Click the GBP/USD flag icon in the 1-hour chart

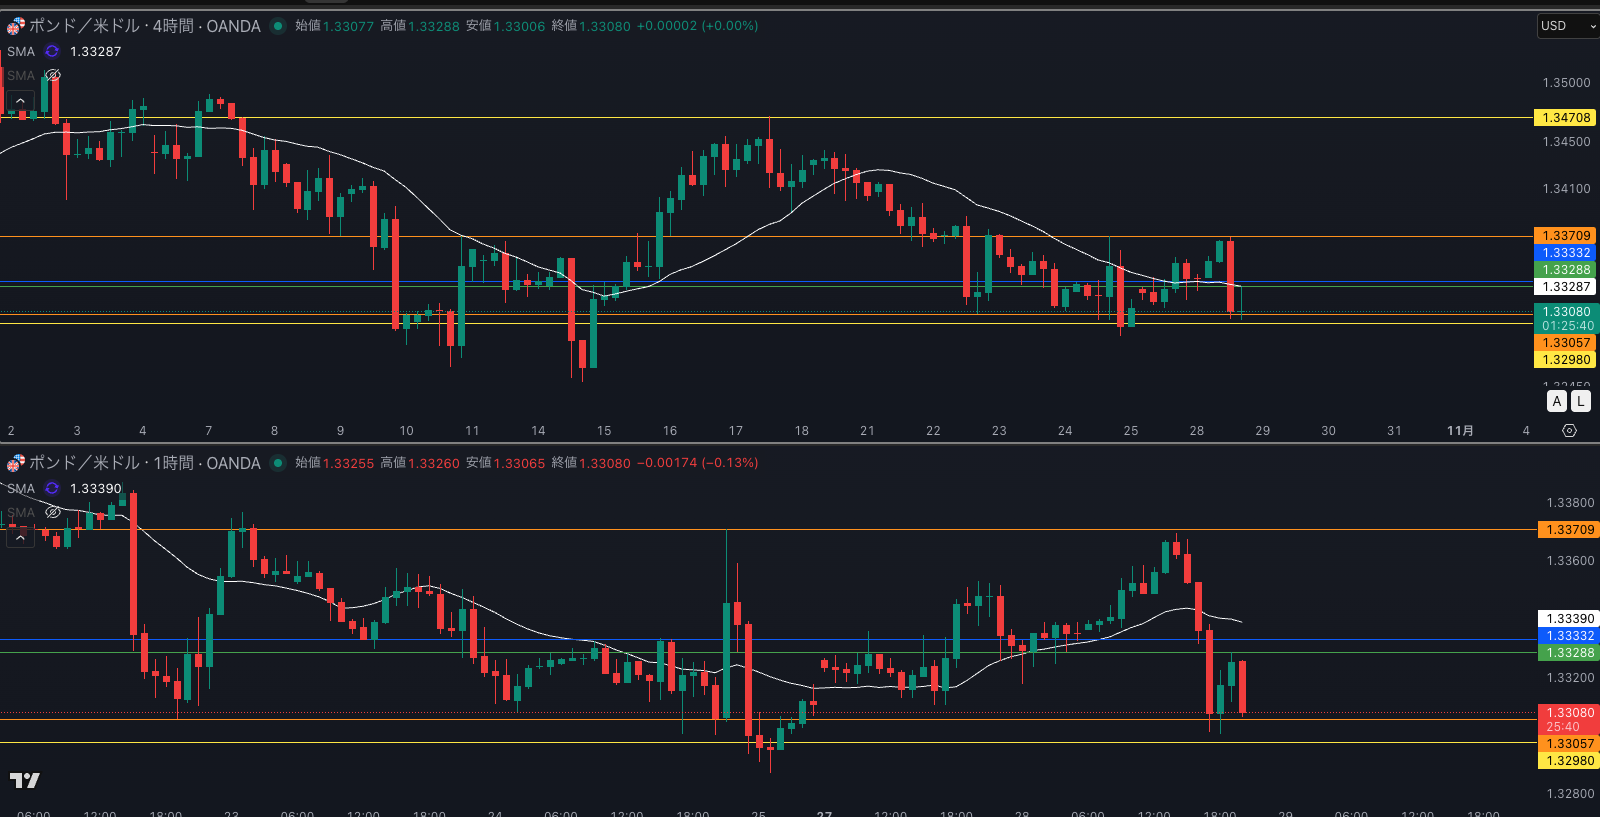click(x=16, y=463)
